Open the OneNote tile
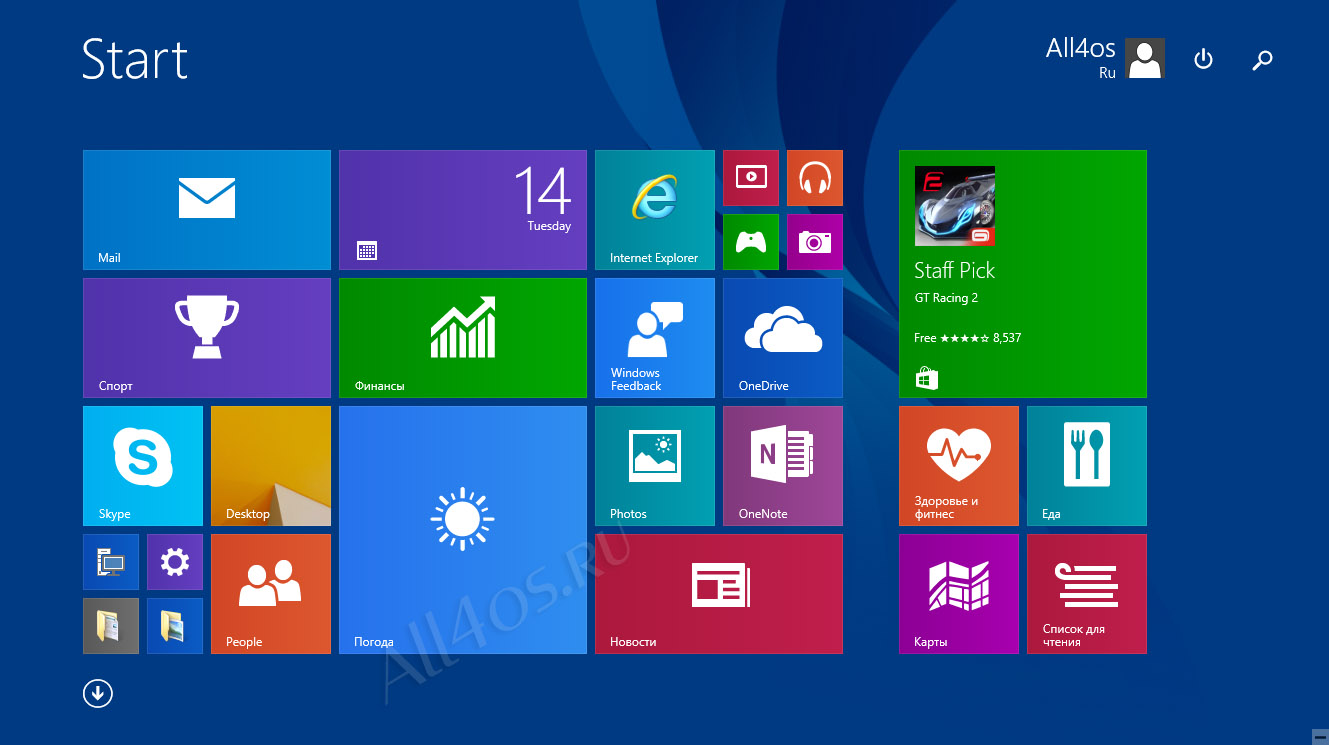The image size is (1329, 745). 782,466
